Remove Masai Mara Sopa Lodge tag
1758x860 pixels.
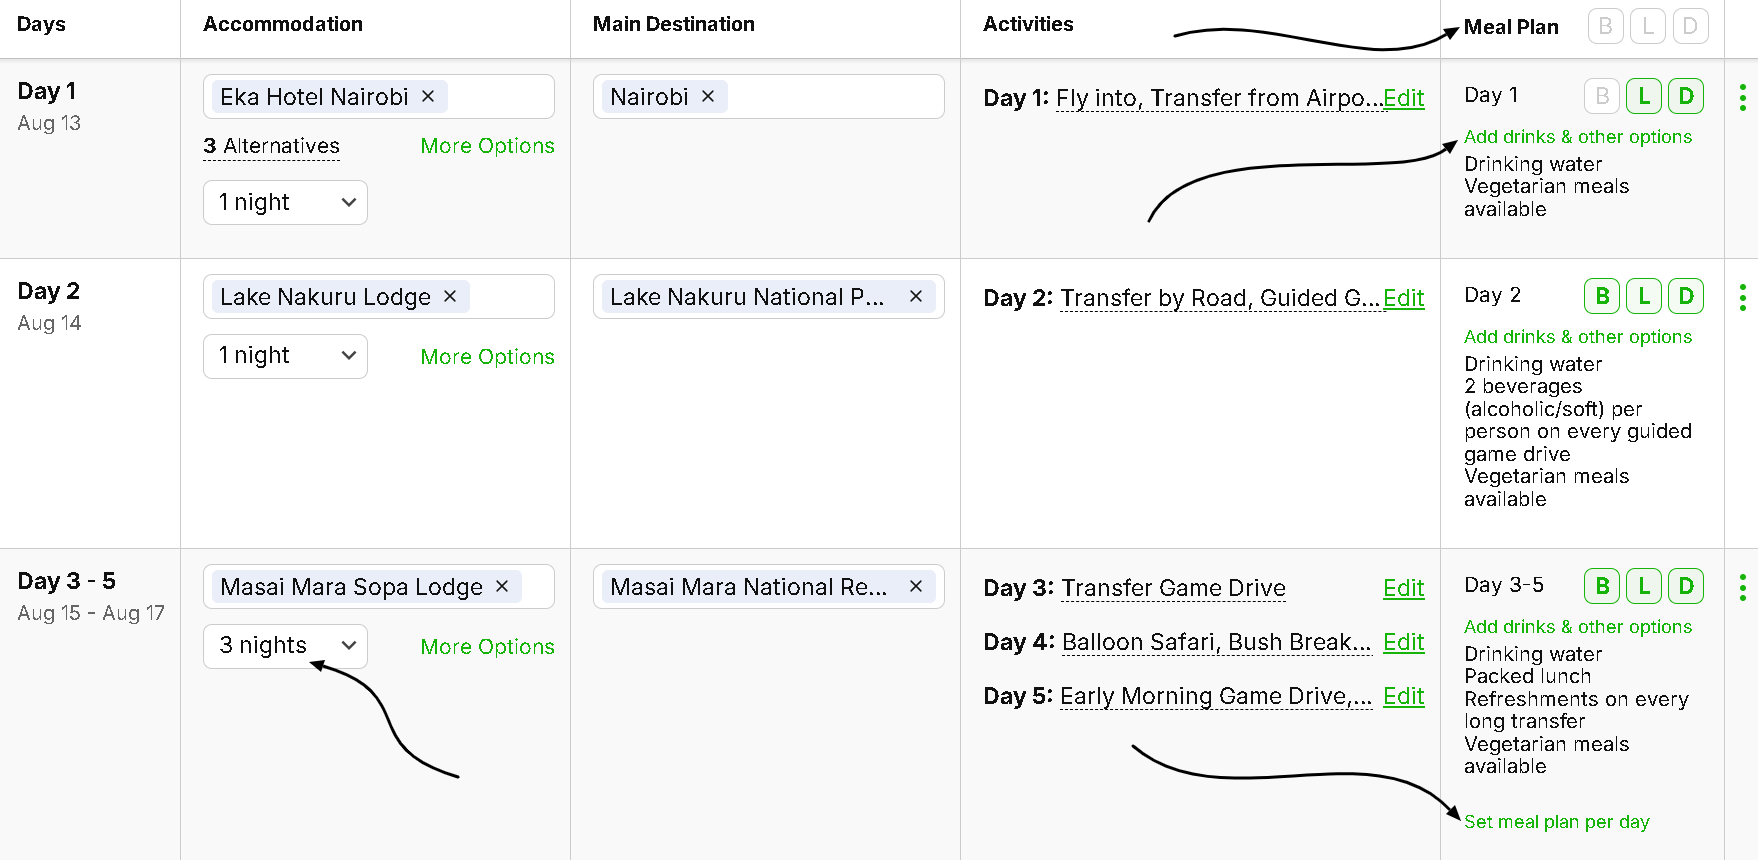pyautogui.click(x=502, y=586)
